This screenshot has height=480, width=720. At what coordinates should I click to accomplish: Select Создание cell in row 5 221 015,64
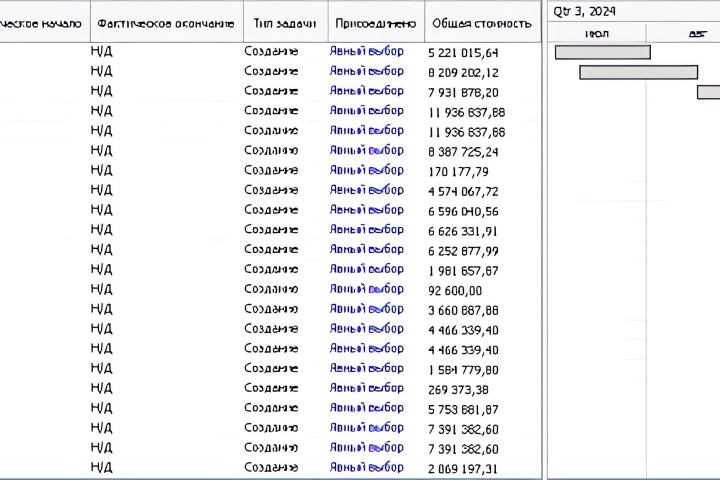click(271, 51)
